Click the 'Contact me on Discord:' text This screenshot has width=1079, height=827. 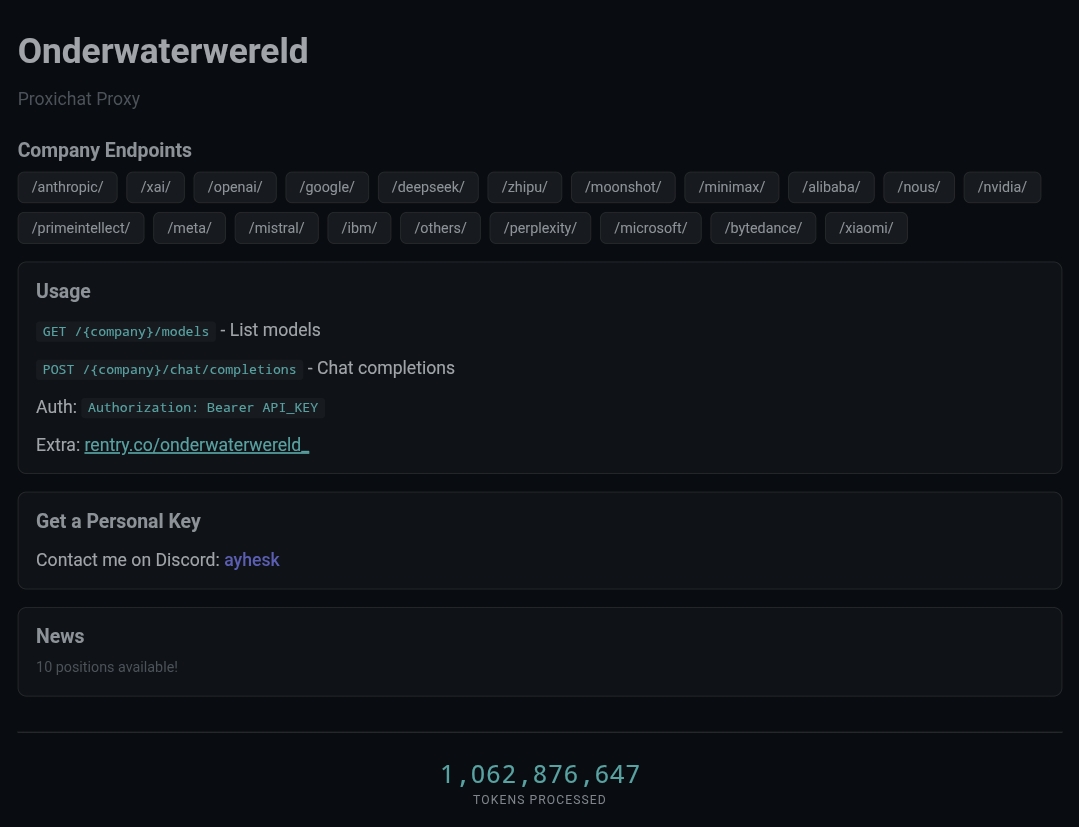point(128,560)
